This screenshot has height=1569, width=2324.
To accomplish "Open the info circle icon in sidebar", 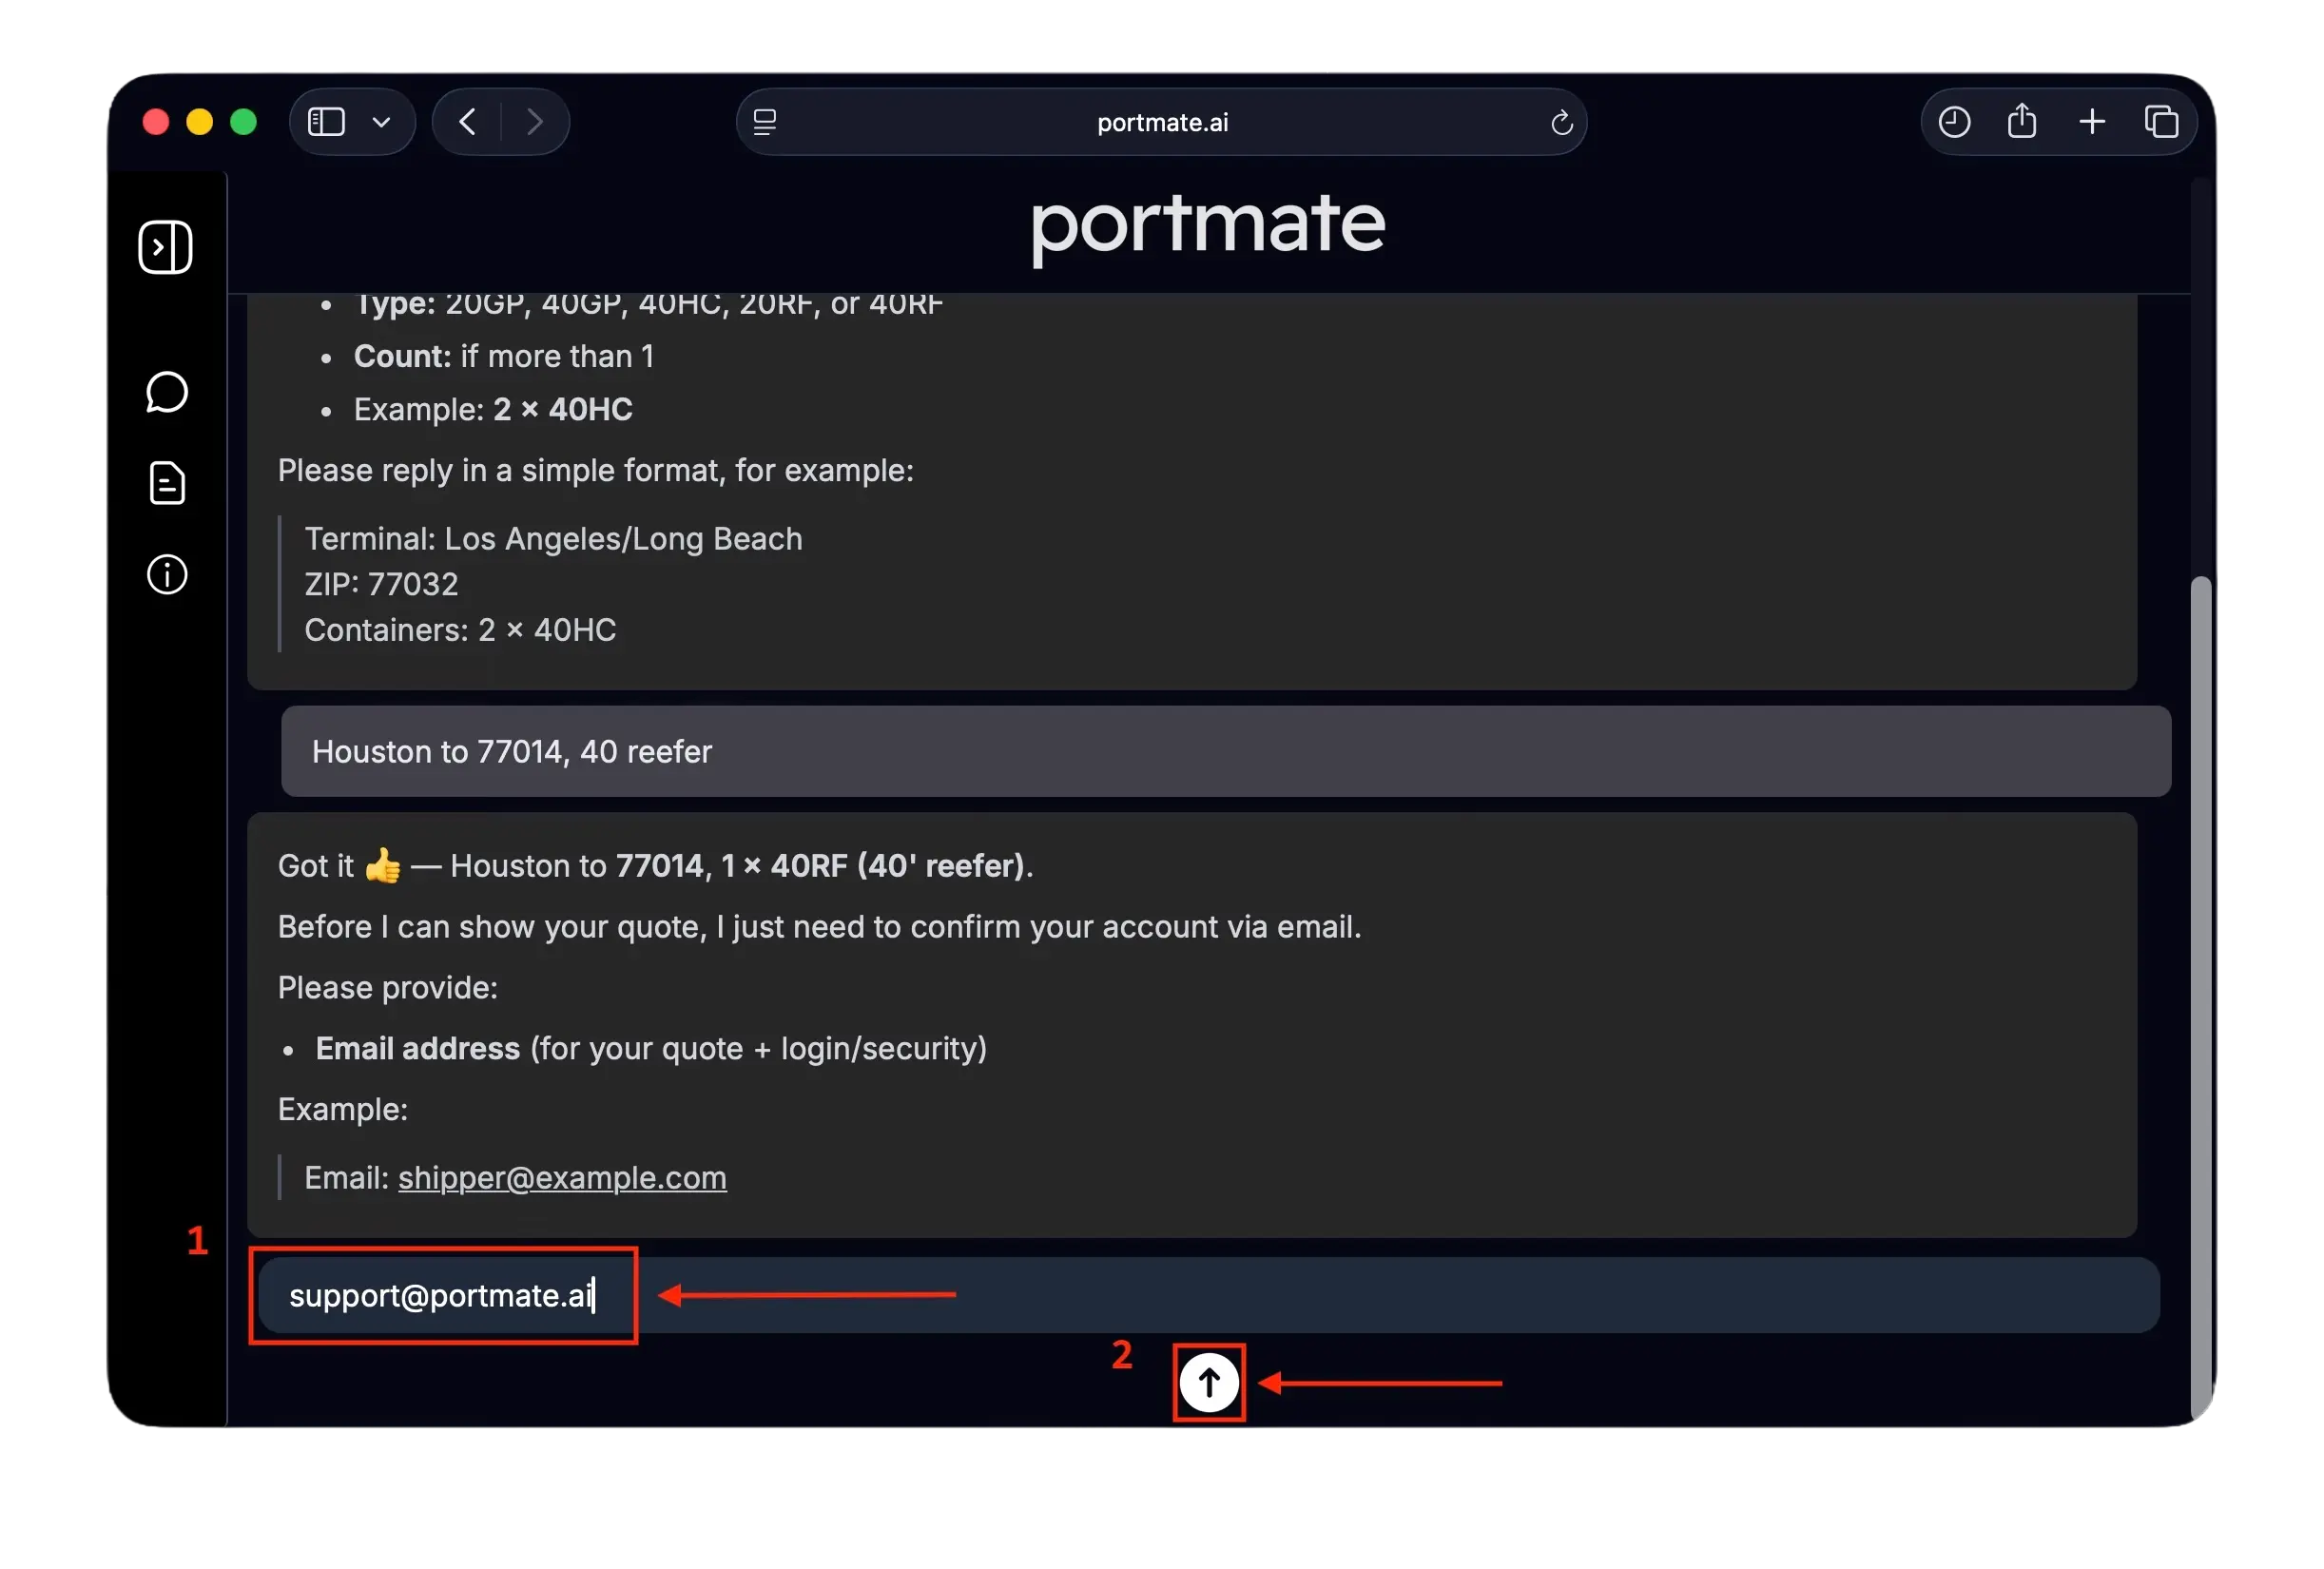I will click(x=167, y=574).
